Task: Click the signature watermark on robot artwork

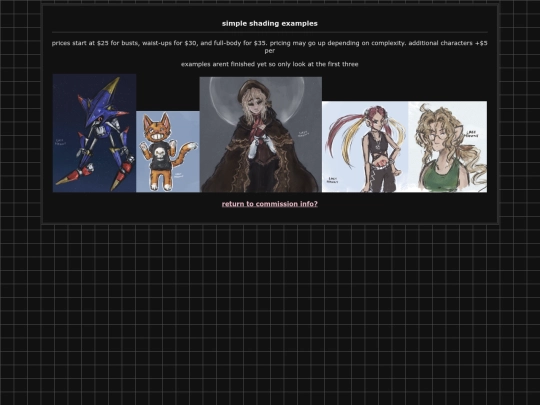Action: pyautogui.click(x=60, y=142)
